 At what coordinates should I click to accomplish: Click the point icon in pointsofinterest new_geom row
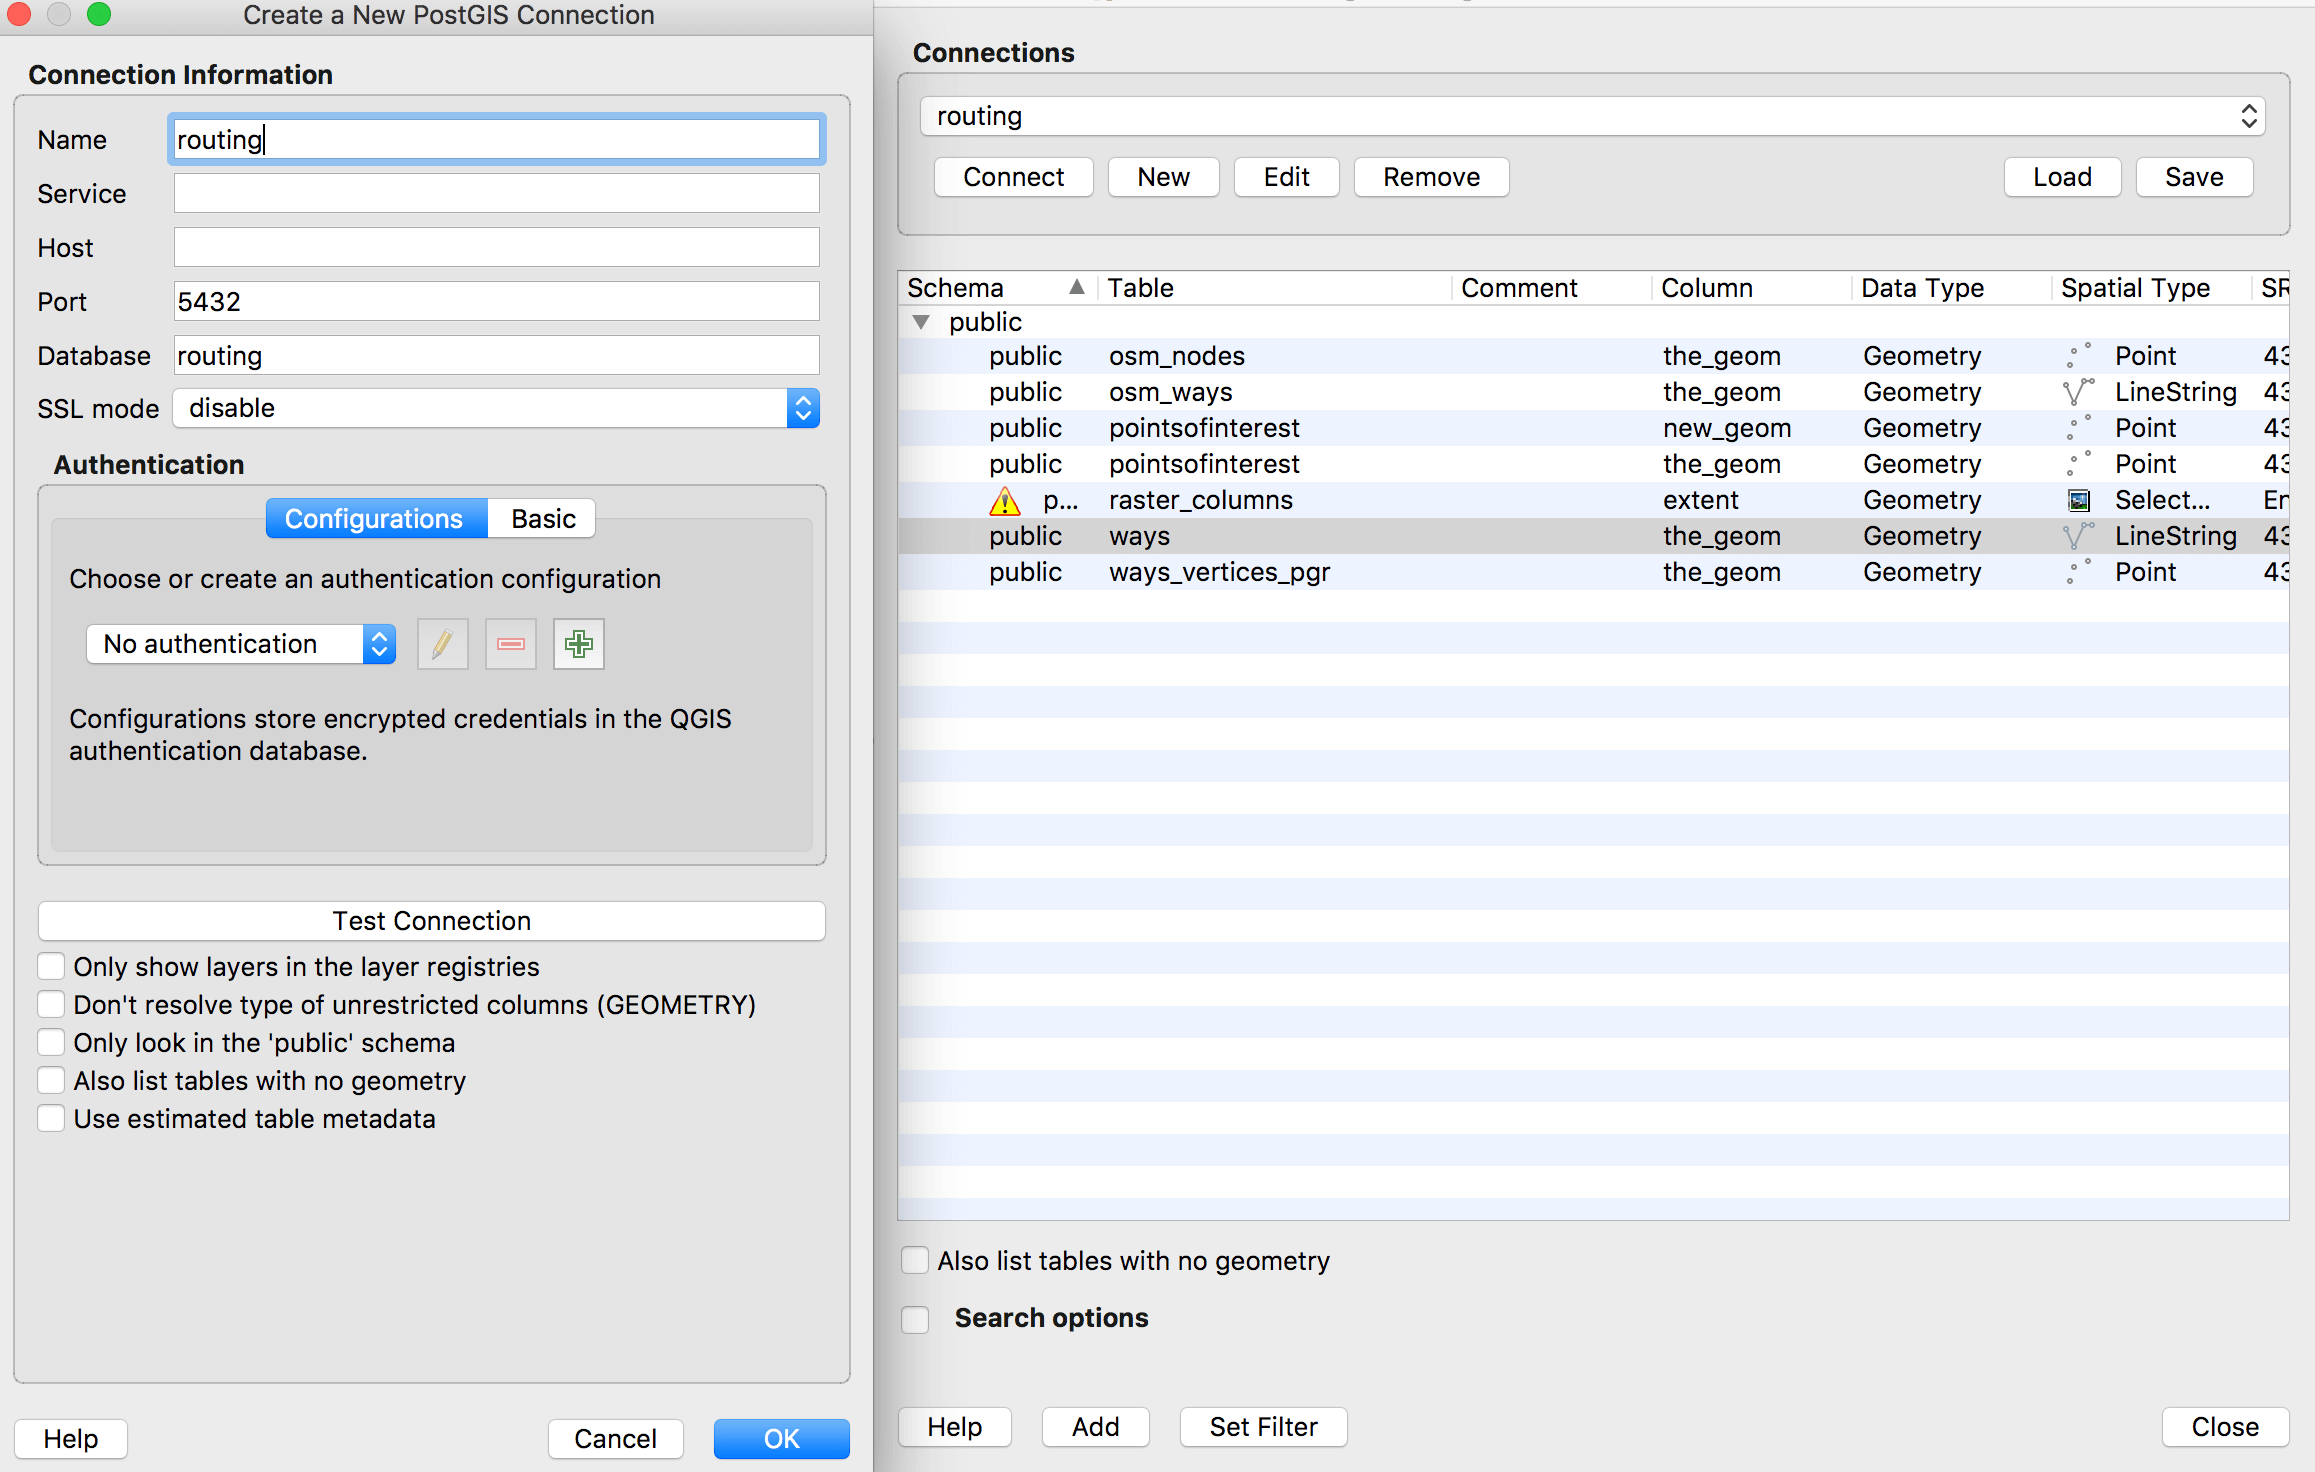click(x=2079, y=428)
